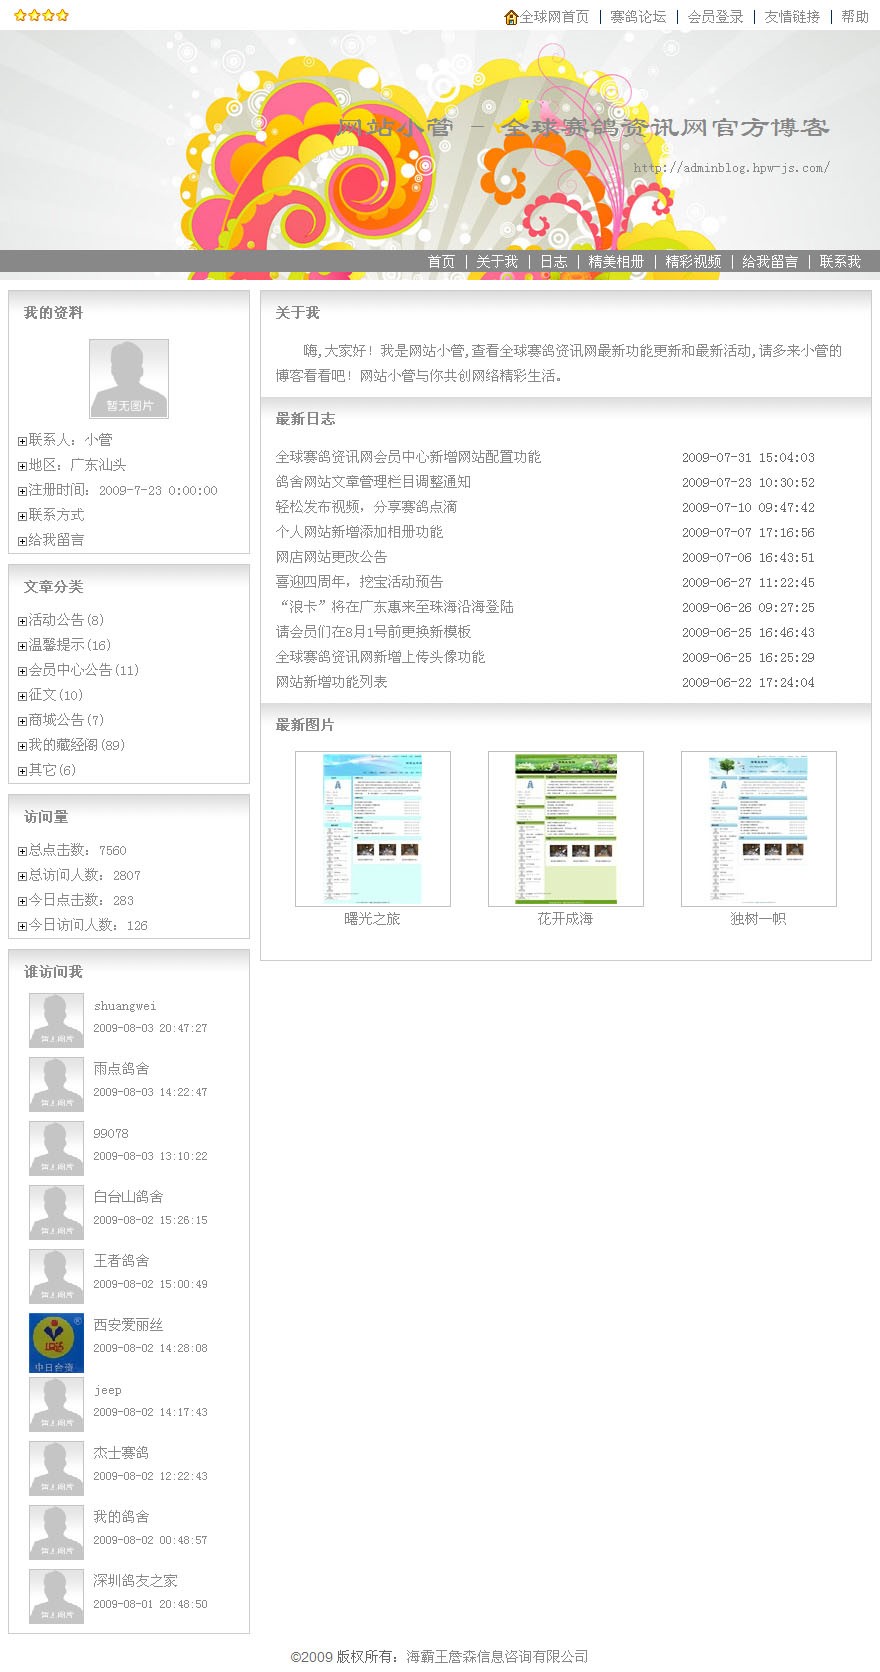Open the 我的藏经阁 (89) category
This screenshot has height=1672, width=880.
point(76,745)
